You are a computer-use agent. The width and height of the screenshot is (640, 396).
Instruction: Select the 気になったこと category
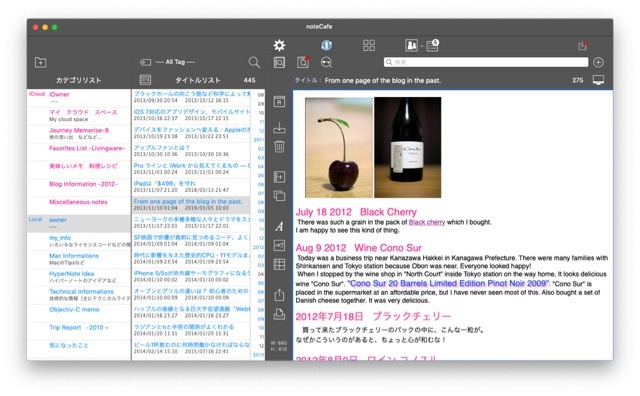tap(79, 349)
